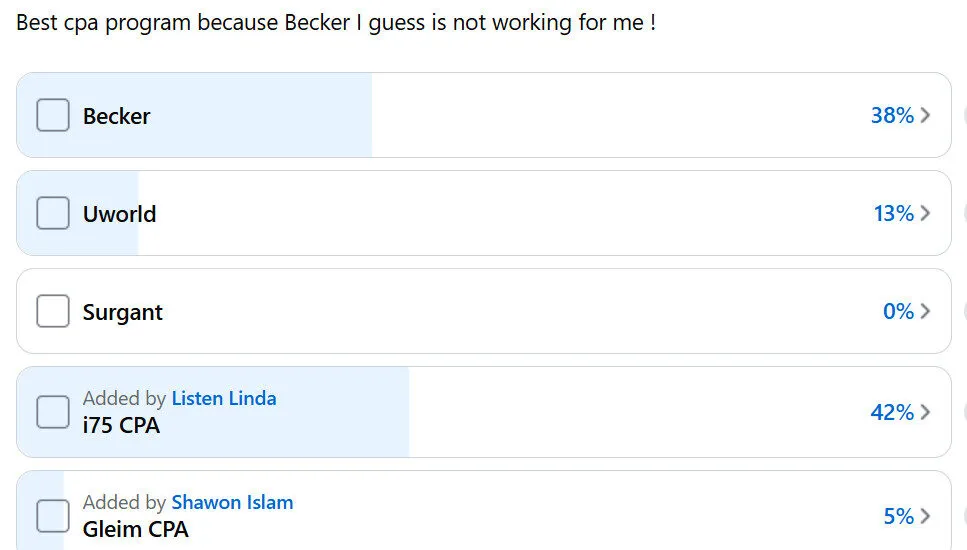Open the chevron next to 5%

click(925, 516)
